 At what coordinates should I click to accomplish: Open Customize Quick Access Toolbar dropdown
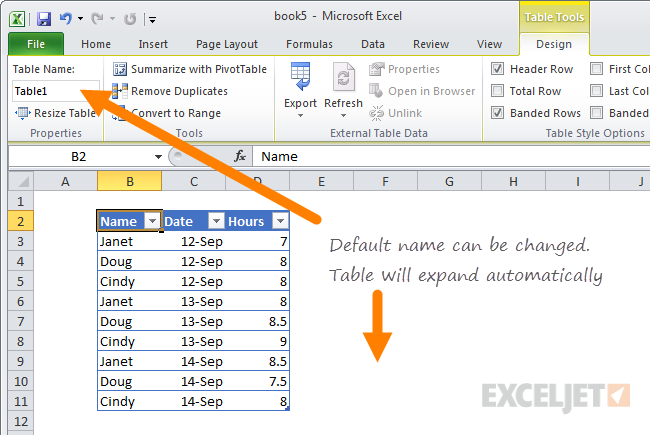click(153, 19)
